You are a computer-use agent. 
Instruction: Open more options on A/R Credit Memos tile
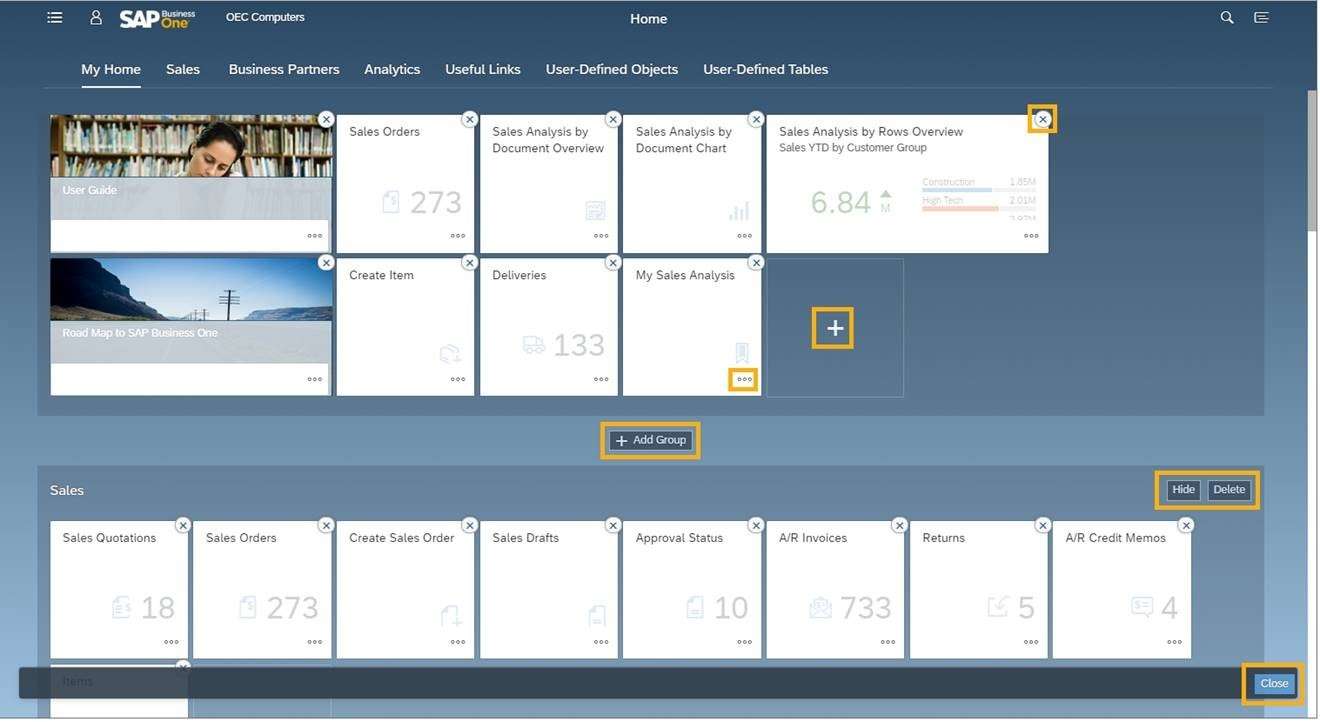click(1174, 643)
